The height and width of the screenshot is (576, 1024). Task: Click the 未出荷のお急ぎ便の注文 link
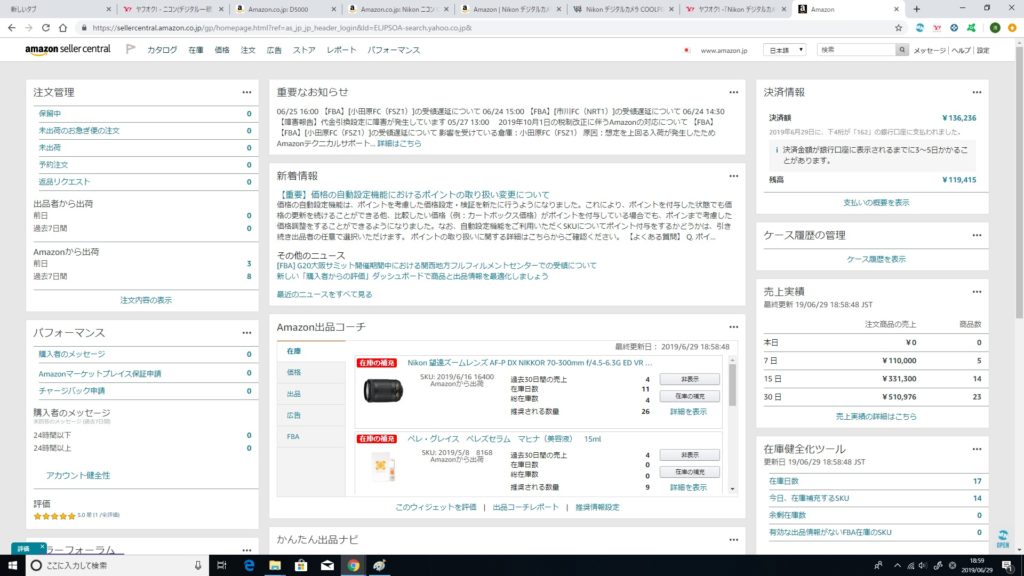(x=79, y=131)
